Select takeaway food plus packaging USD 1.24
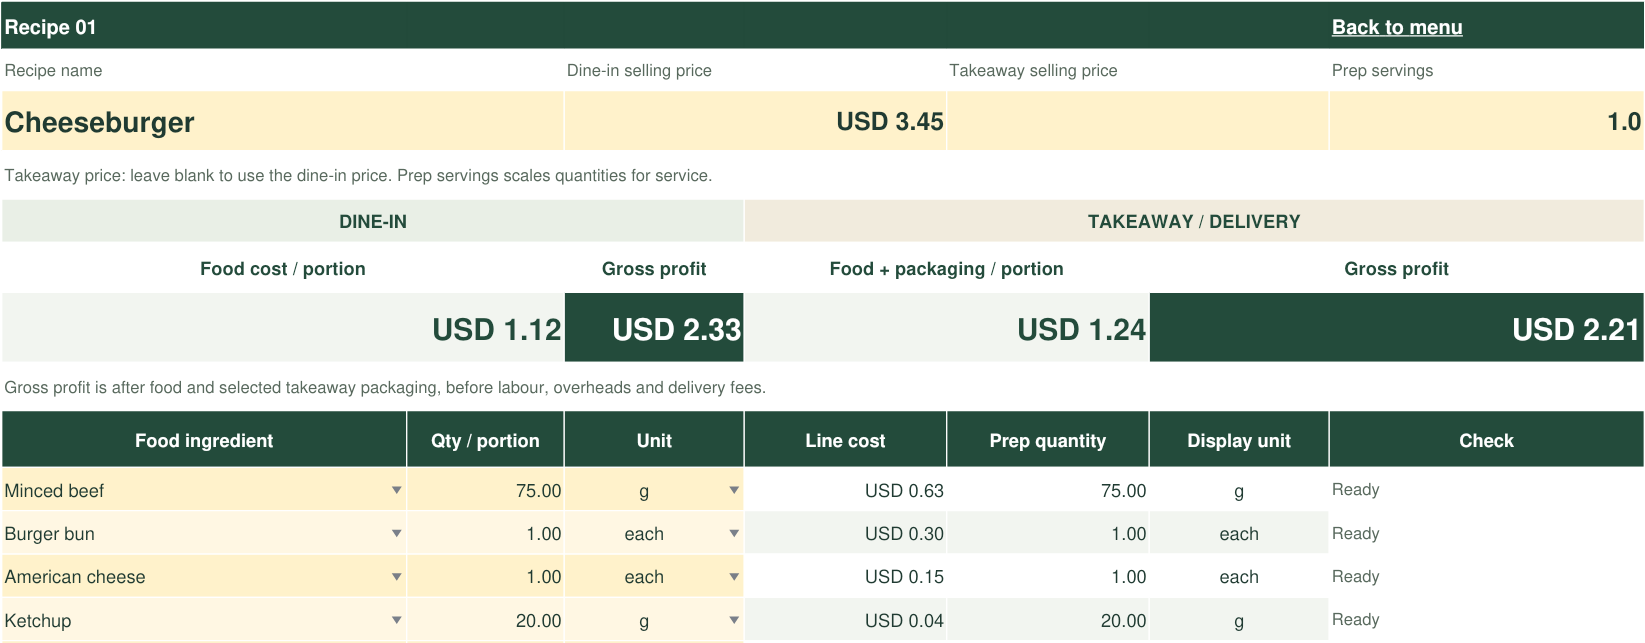Image resolution: width=1645 pixels, height=643 pixels. tap(946, 328)
